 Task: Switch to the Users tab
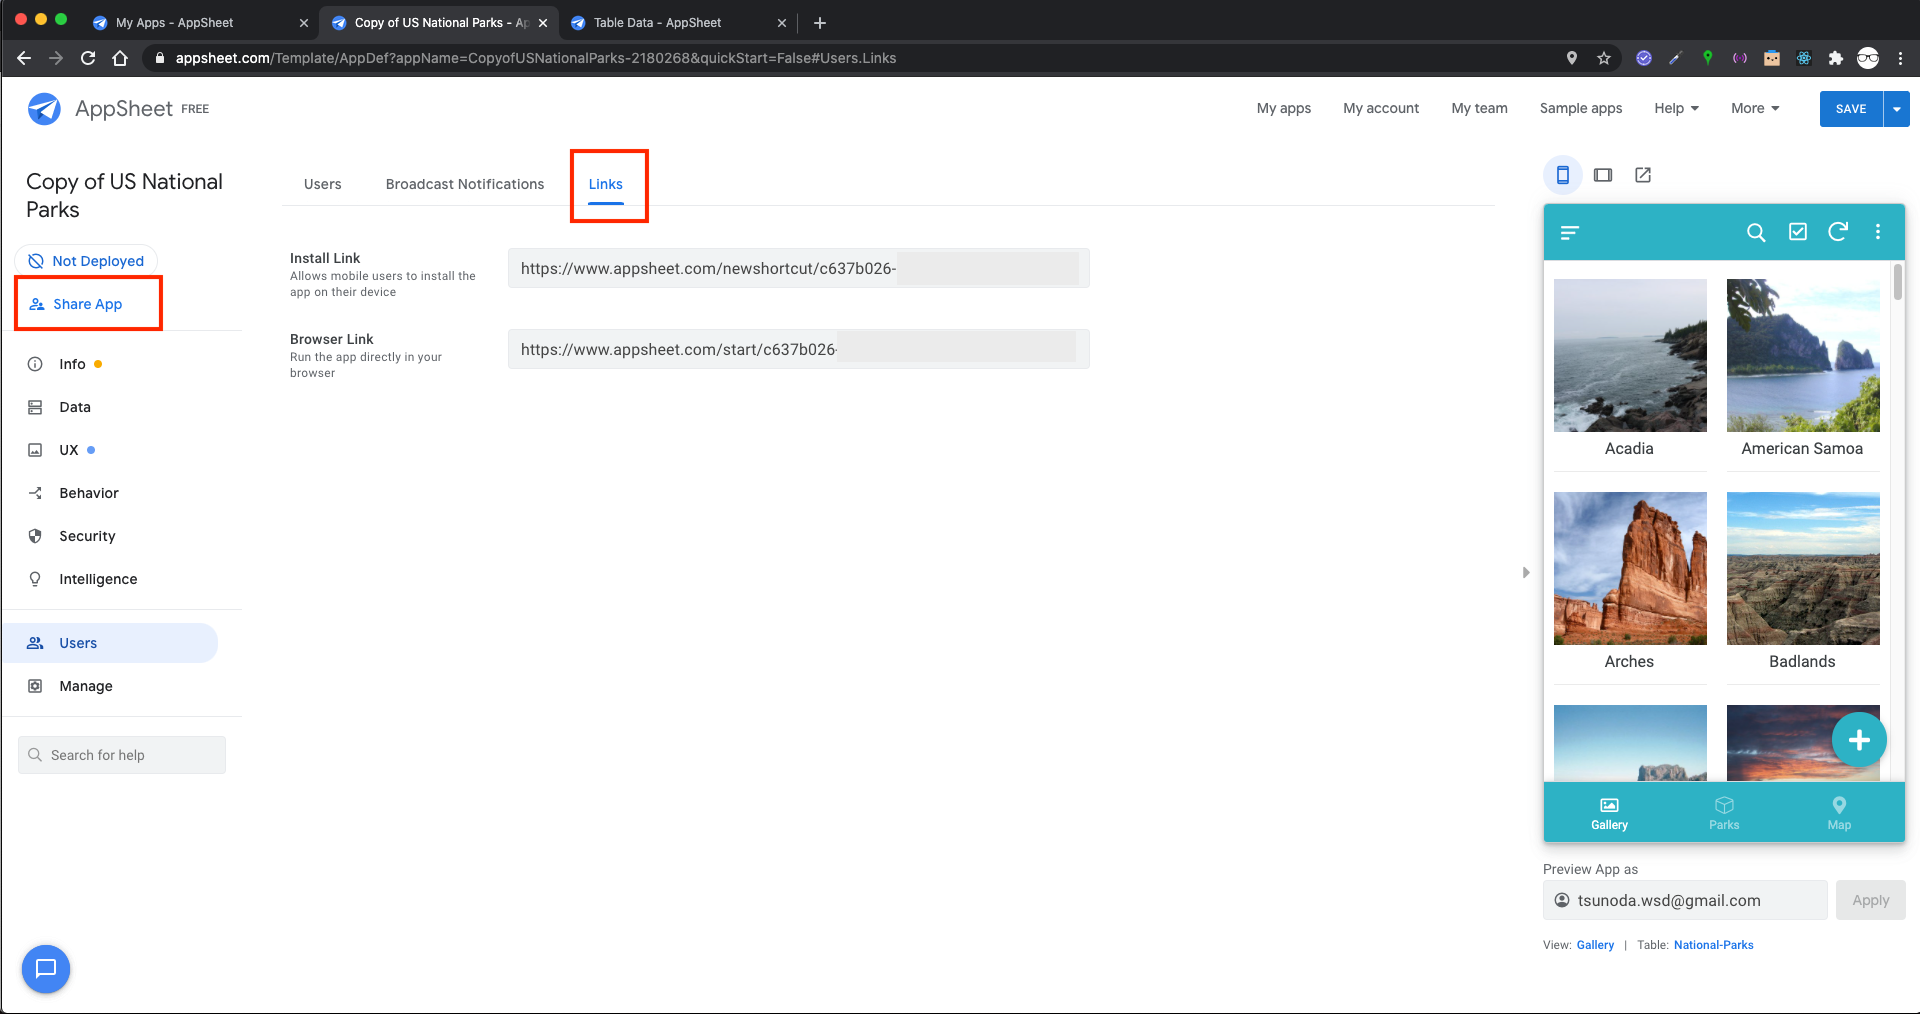(323, 184)
